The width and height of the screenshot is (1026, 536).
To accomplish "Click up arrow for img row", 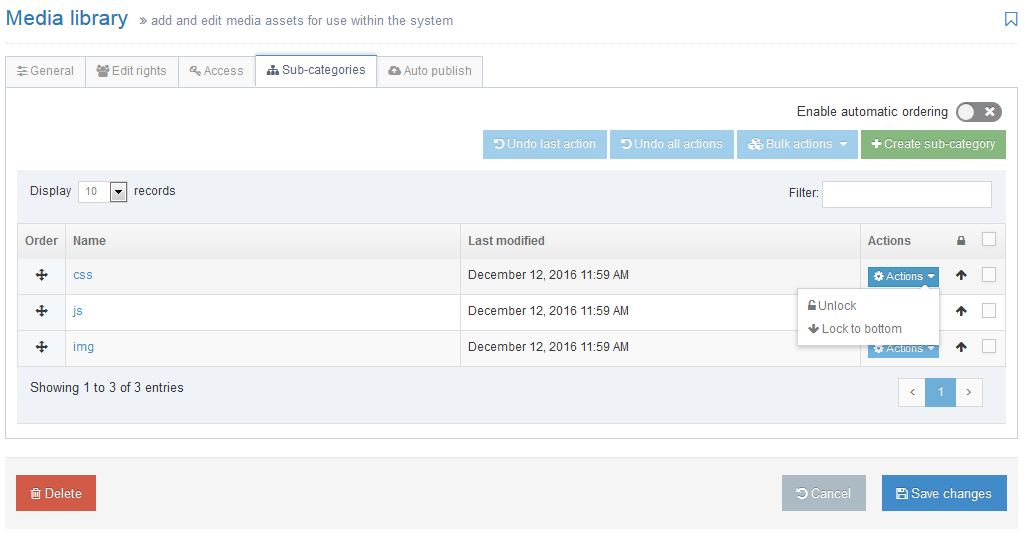I will pyautogui.click(x=961, y=347).
